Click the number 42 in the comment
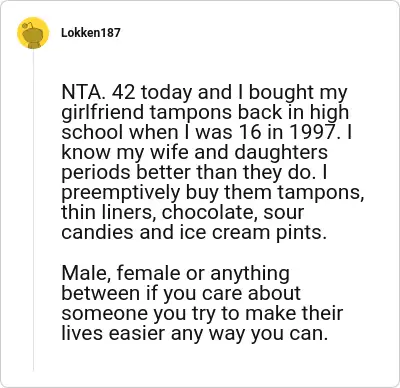400x388 pixels. [x=124, y=92]
